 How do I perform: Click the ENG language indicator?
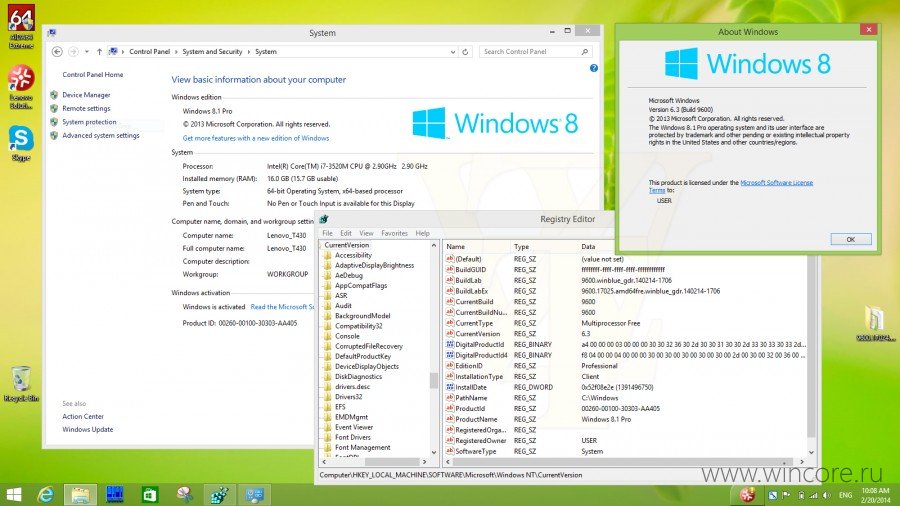pos(845,495)
